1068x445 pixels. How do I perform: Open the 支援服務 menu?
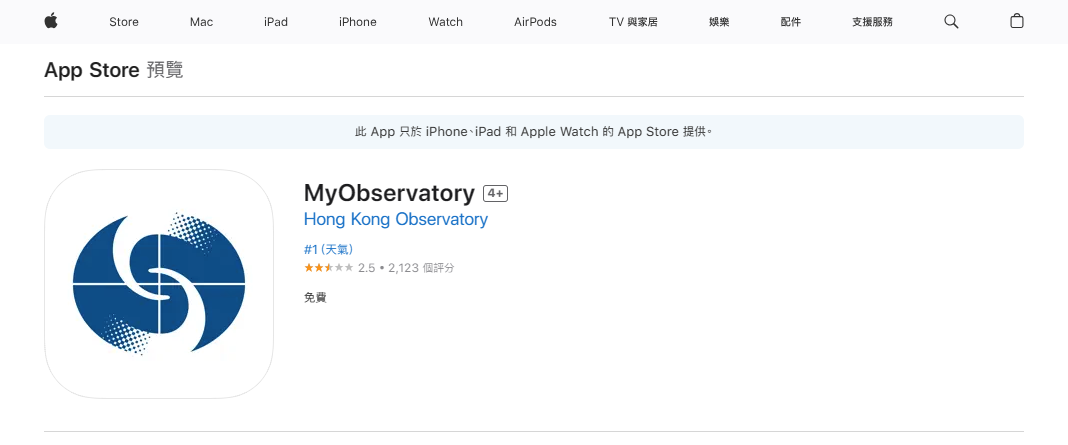pos(872,22)
